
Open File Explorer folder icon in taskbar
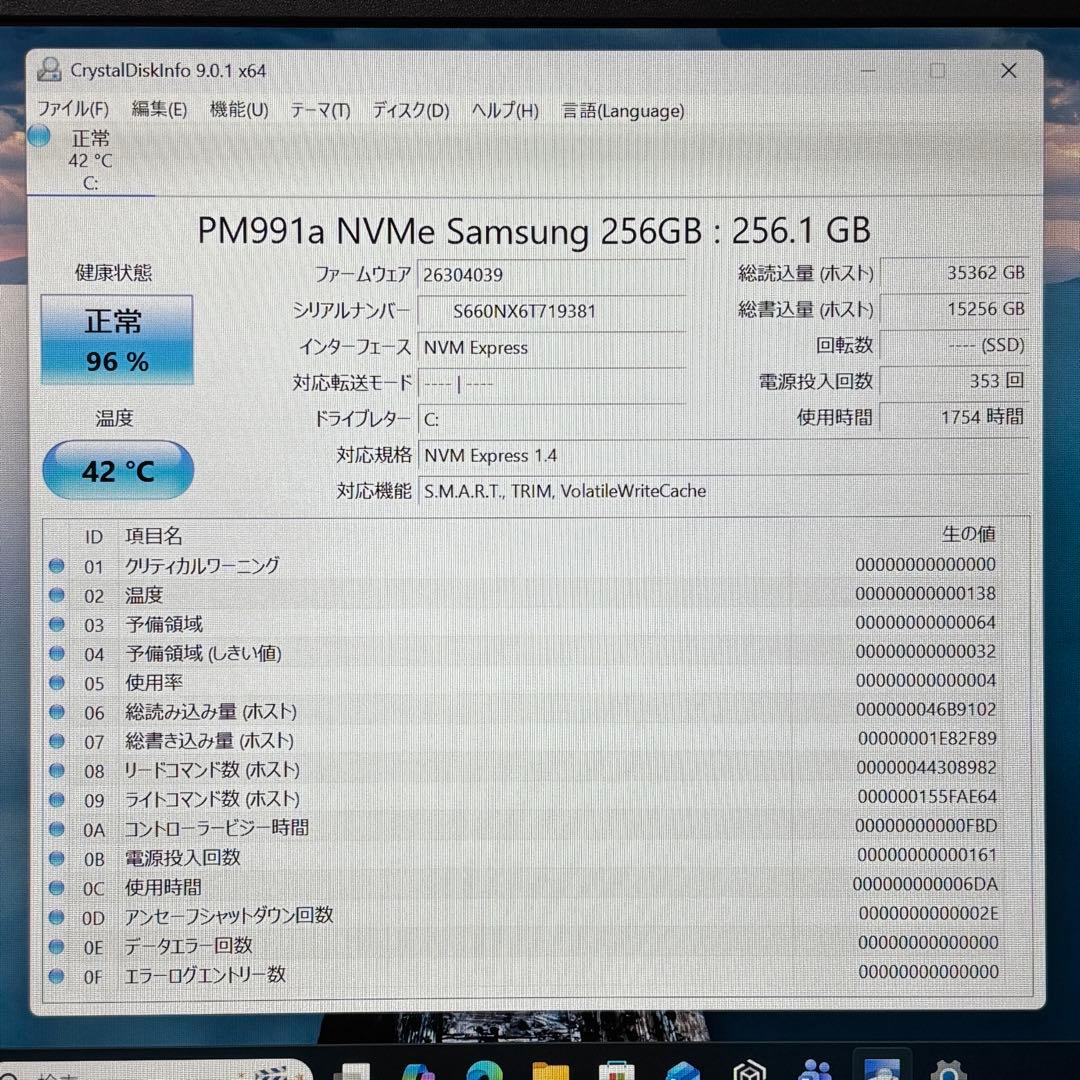[x=550, y=1070]
